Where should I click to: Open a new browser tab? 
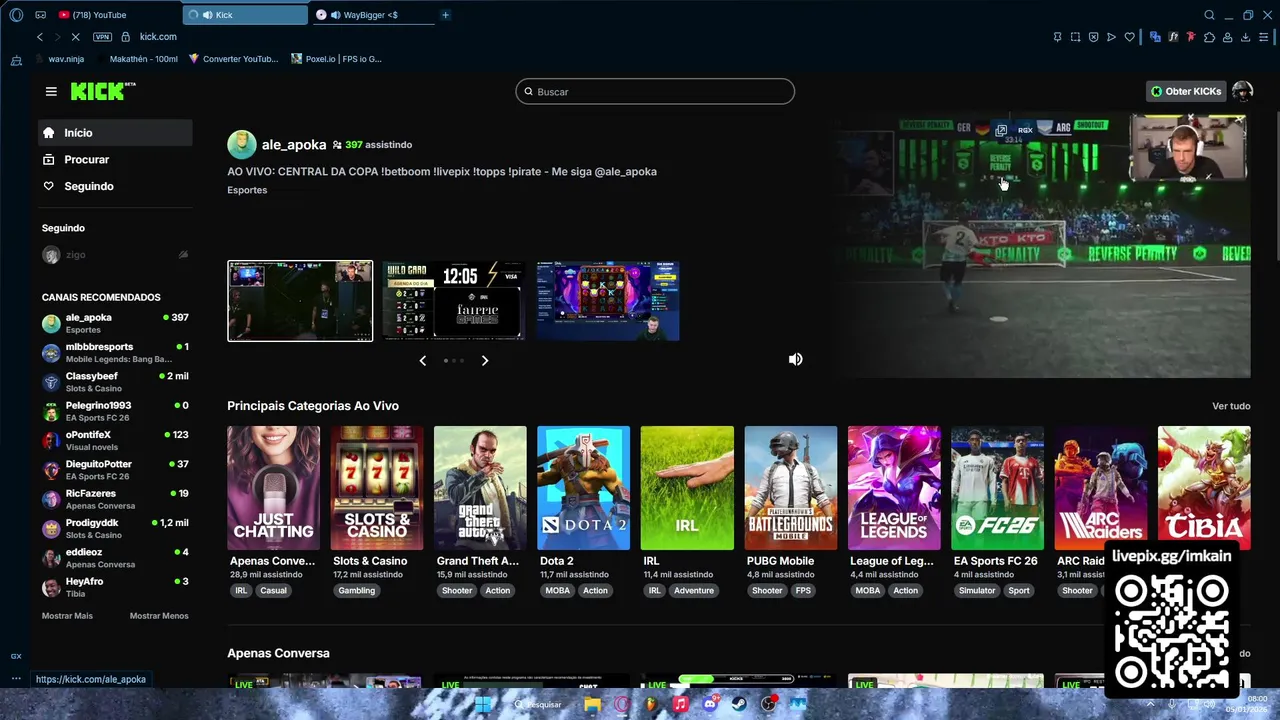445,15
